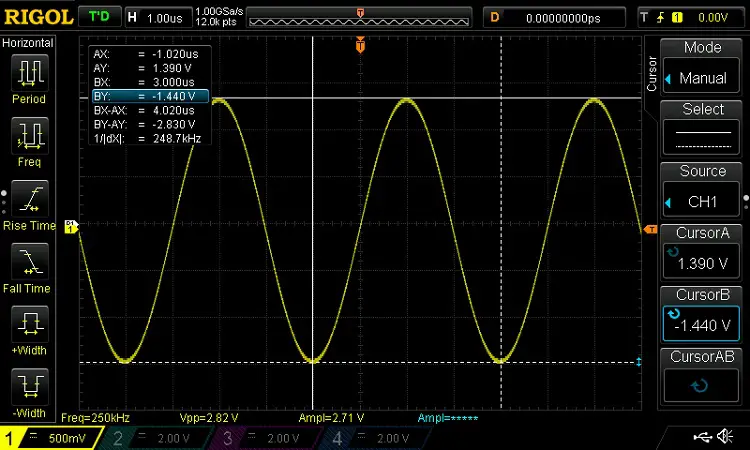Click the BY-AY = -2.830 V readout

(144, 124)
